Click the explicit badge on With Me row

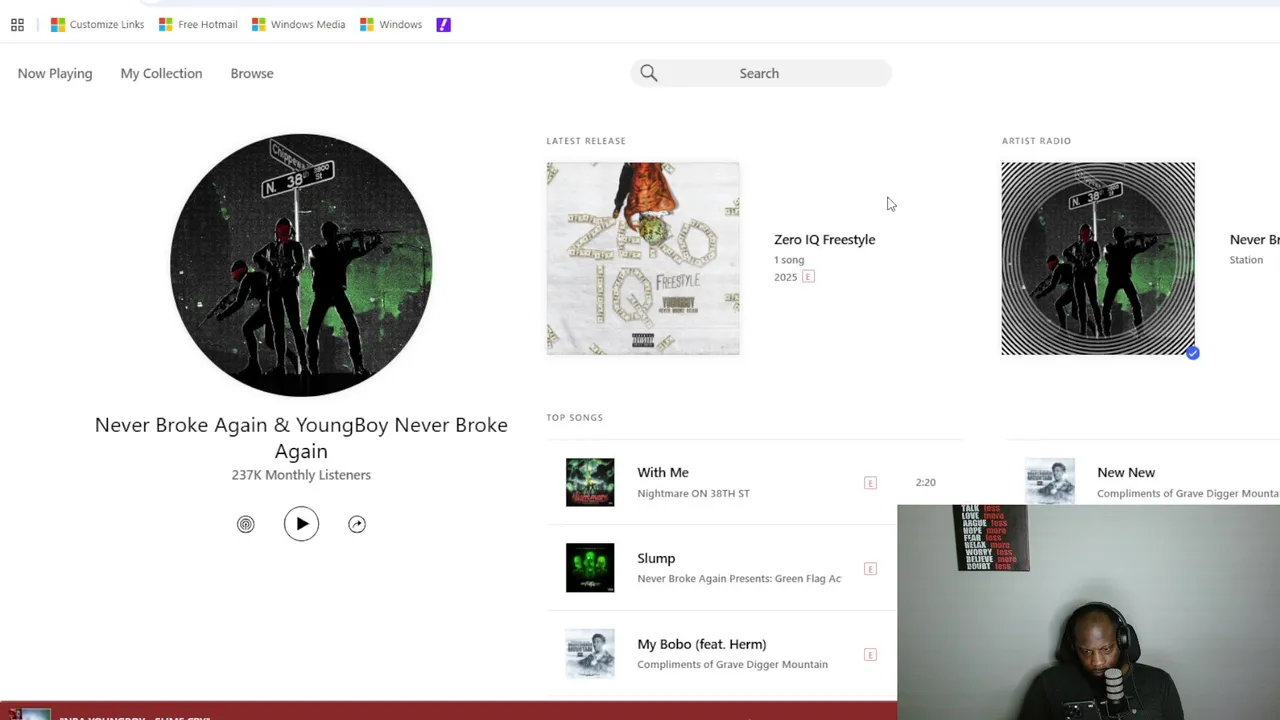coord(870,483)
